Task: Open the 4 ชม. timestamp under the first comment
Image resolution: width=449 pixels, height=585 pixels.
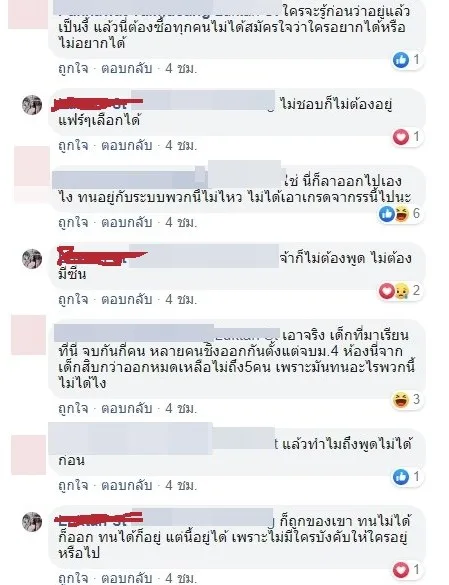Action: pos(181,69)
